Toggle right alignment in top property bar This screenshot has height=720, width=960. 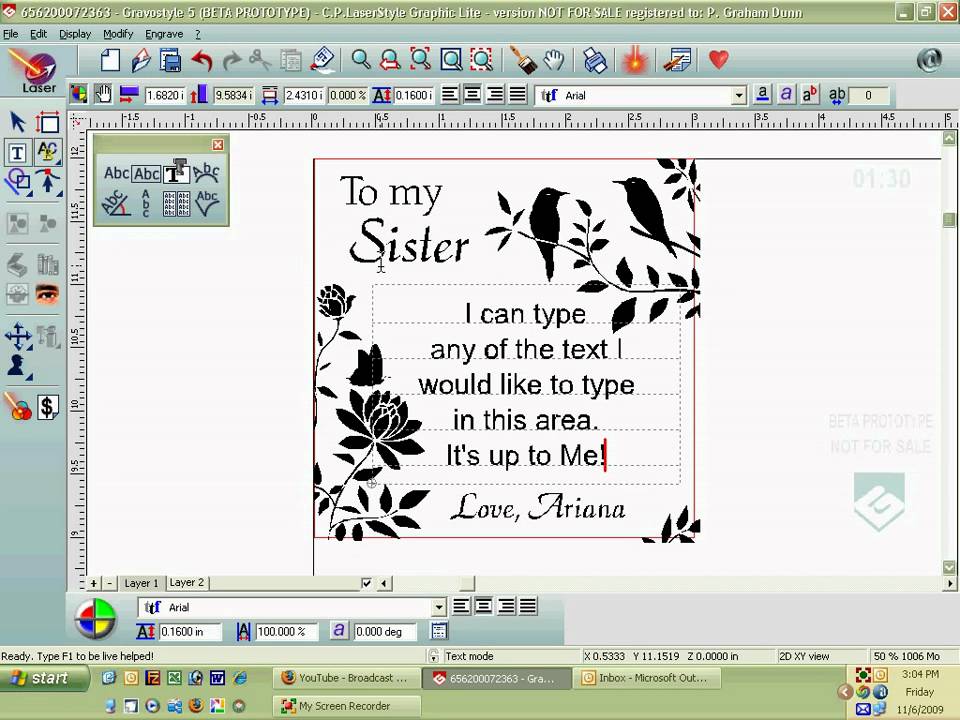coord(495,95)
